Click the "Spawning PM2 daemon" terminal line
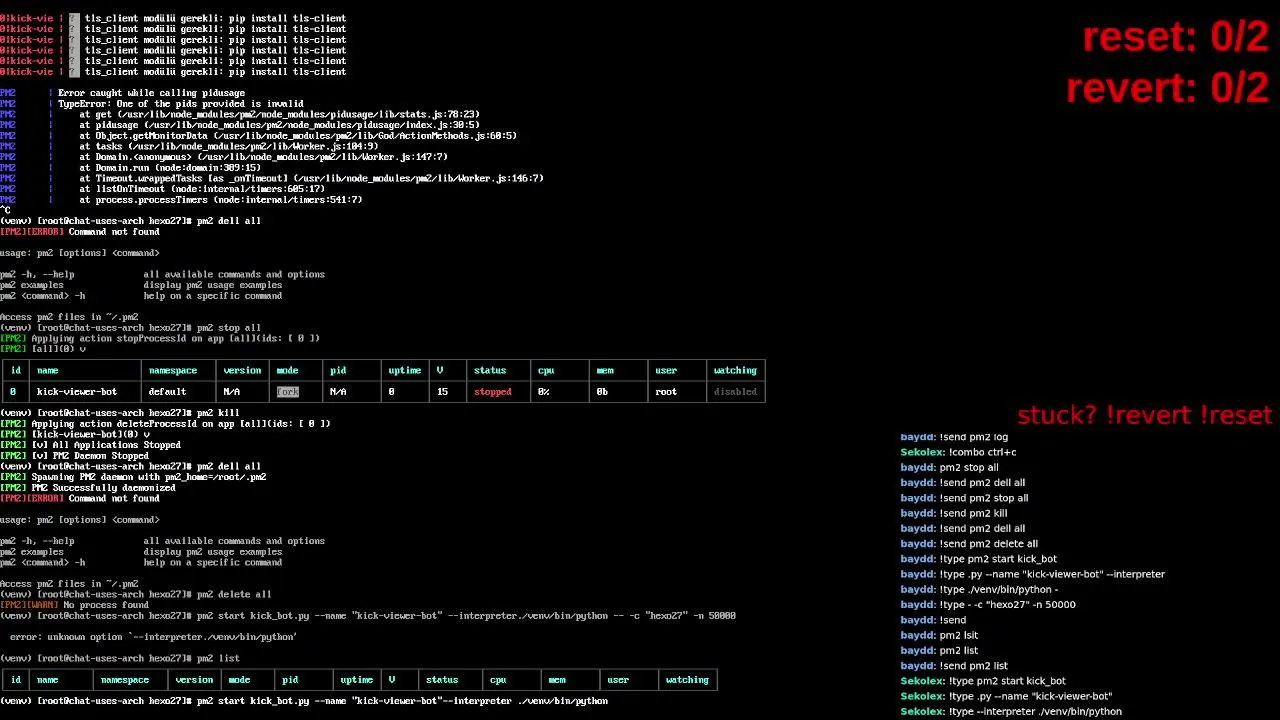Viewport: 1280px width, 720px height. pos(133,477)
